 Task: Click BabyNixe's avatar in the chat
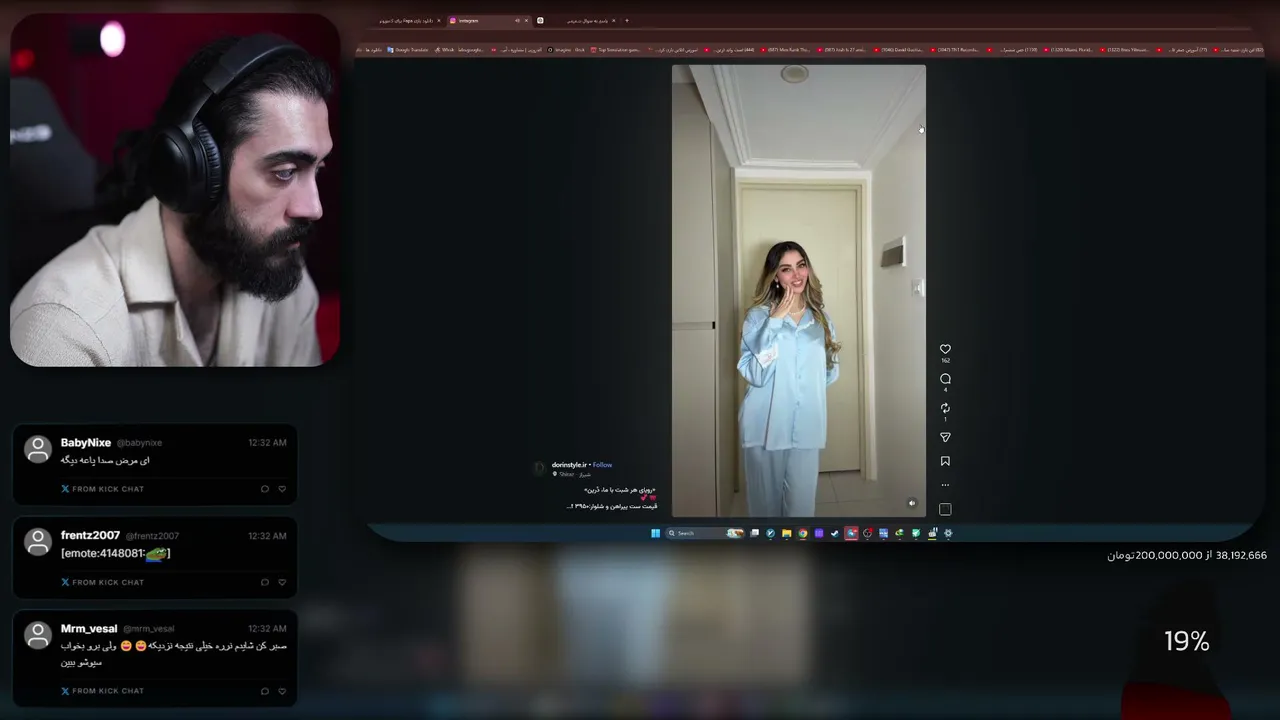(38, 449)
